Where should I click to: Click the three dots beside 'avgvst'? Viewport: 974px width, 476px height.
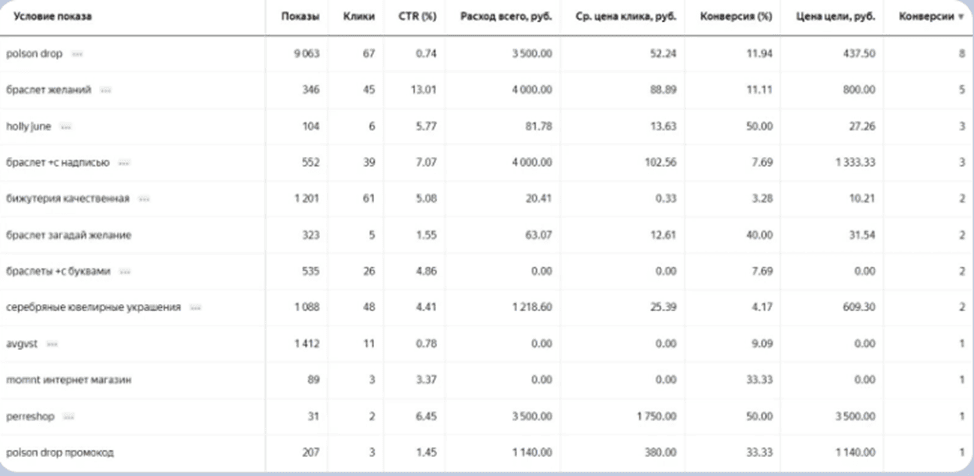tap(52, 344)
